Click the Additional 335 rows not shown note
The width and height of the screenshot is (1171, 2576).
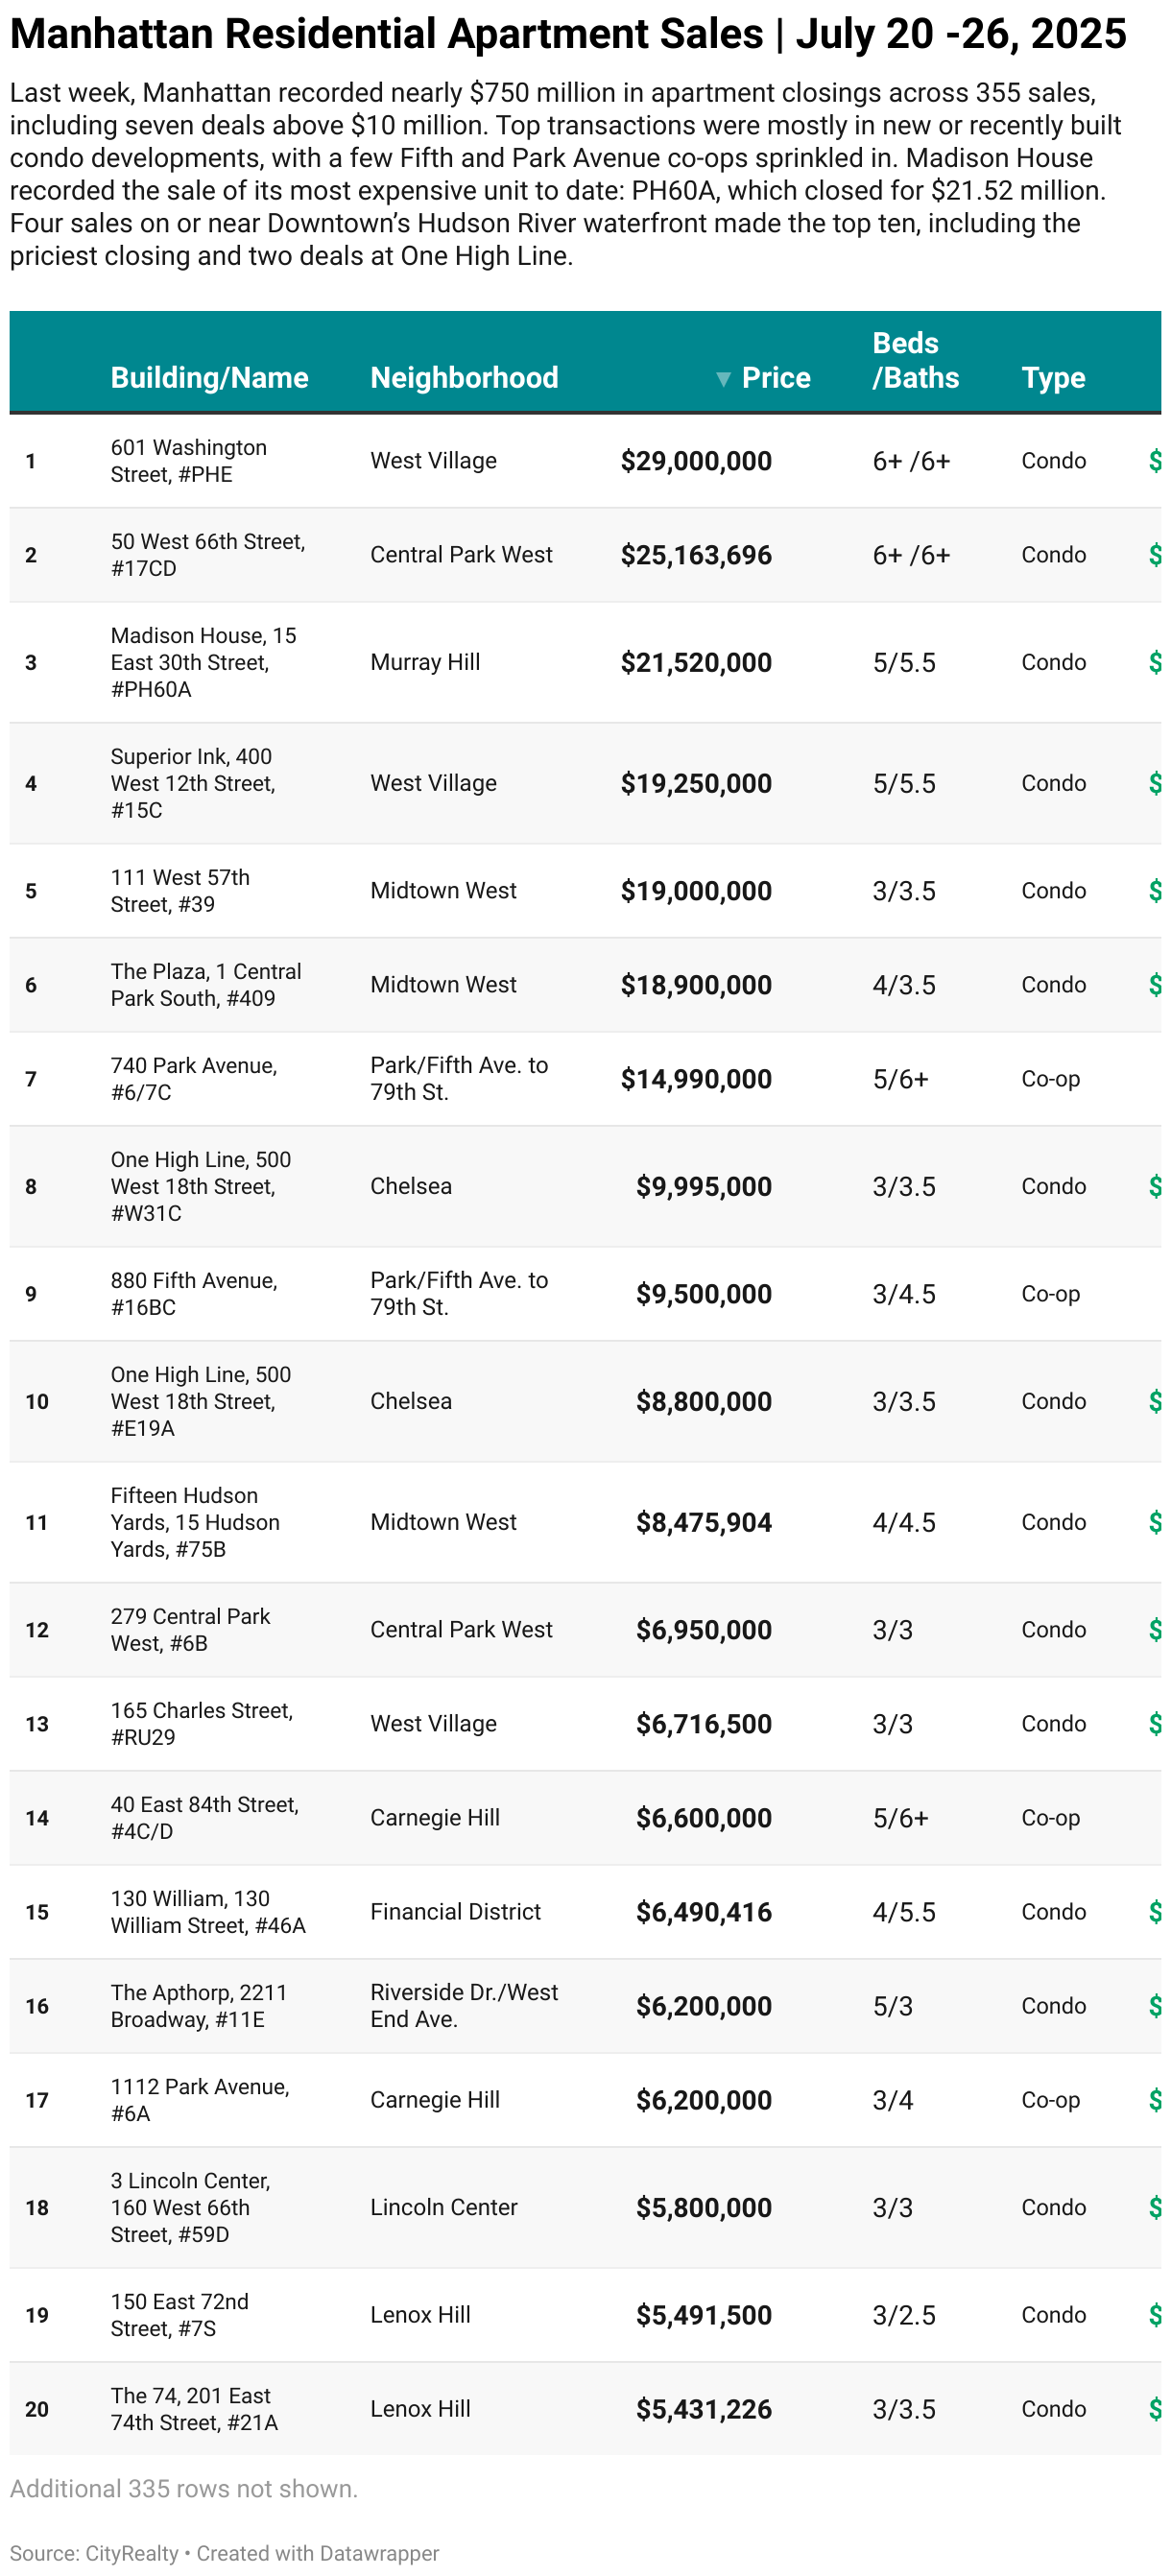pyautogui.click(x=184, y=2489)
